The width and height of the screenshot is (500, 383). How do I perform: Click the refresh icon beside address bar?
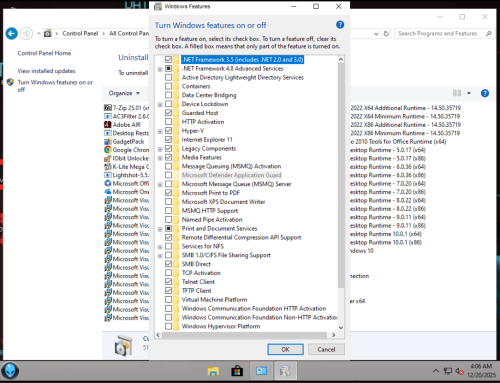click(x=386, y=34)
